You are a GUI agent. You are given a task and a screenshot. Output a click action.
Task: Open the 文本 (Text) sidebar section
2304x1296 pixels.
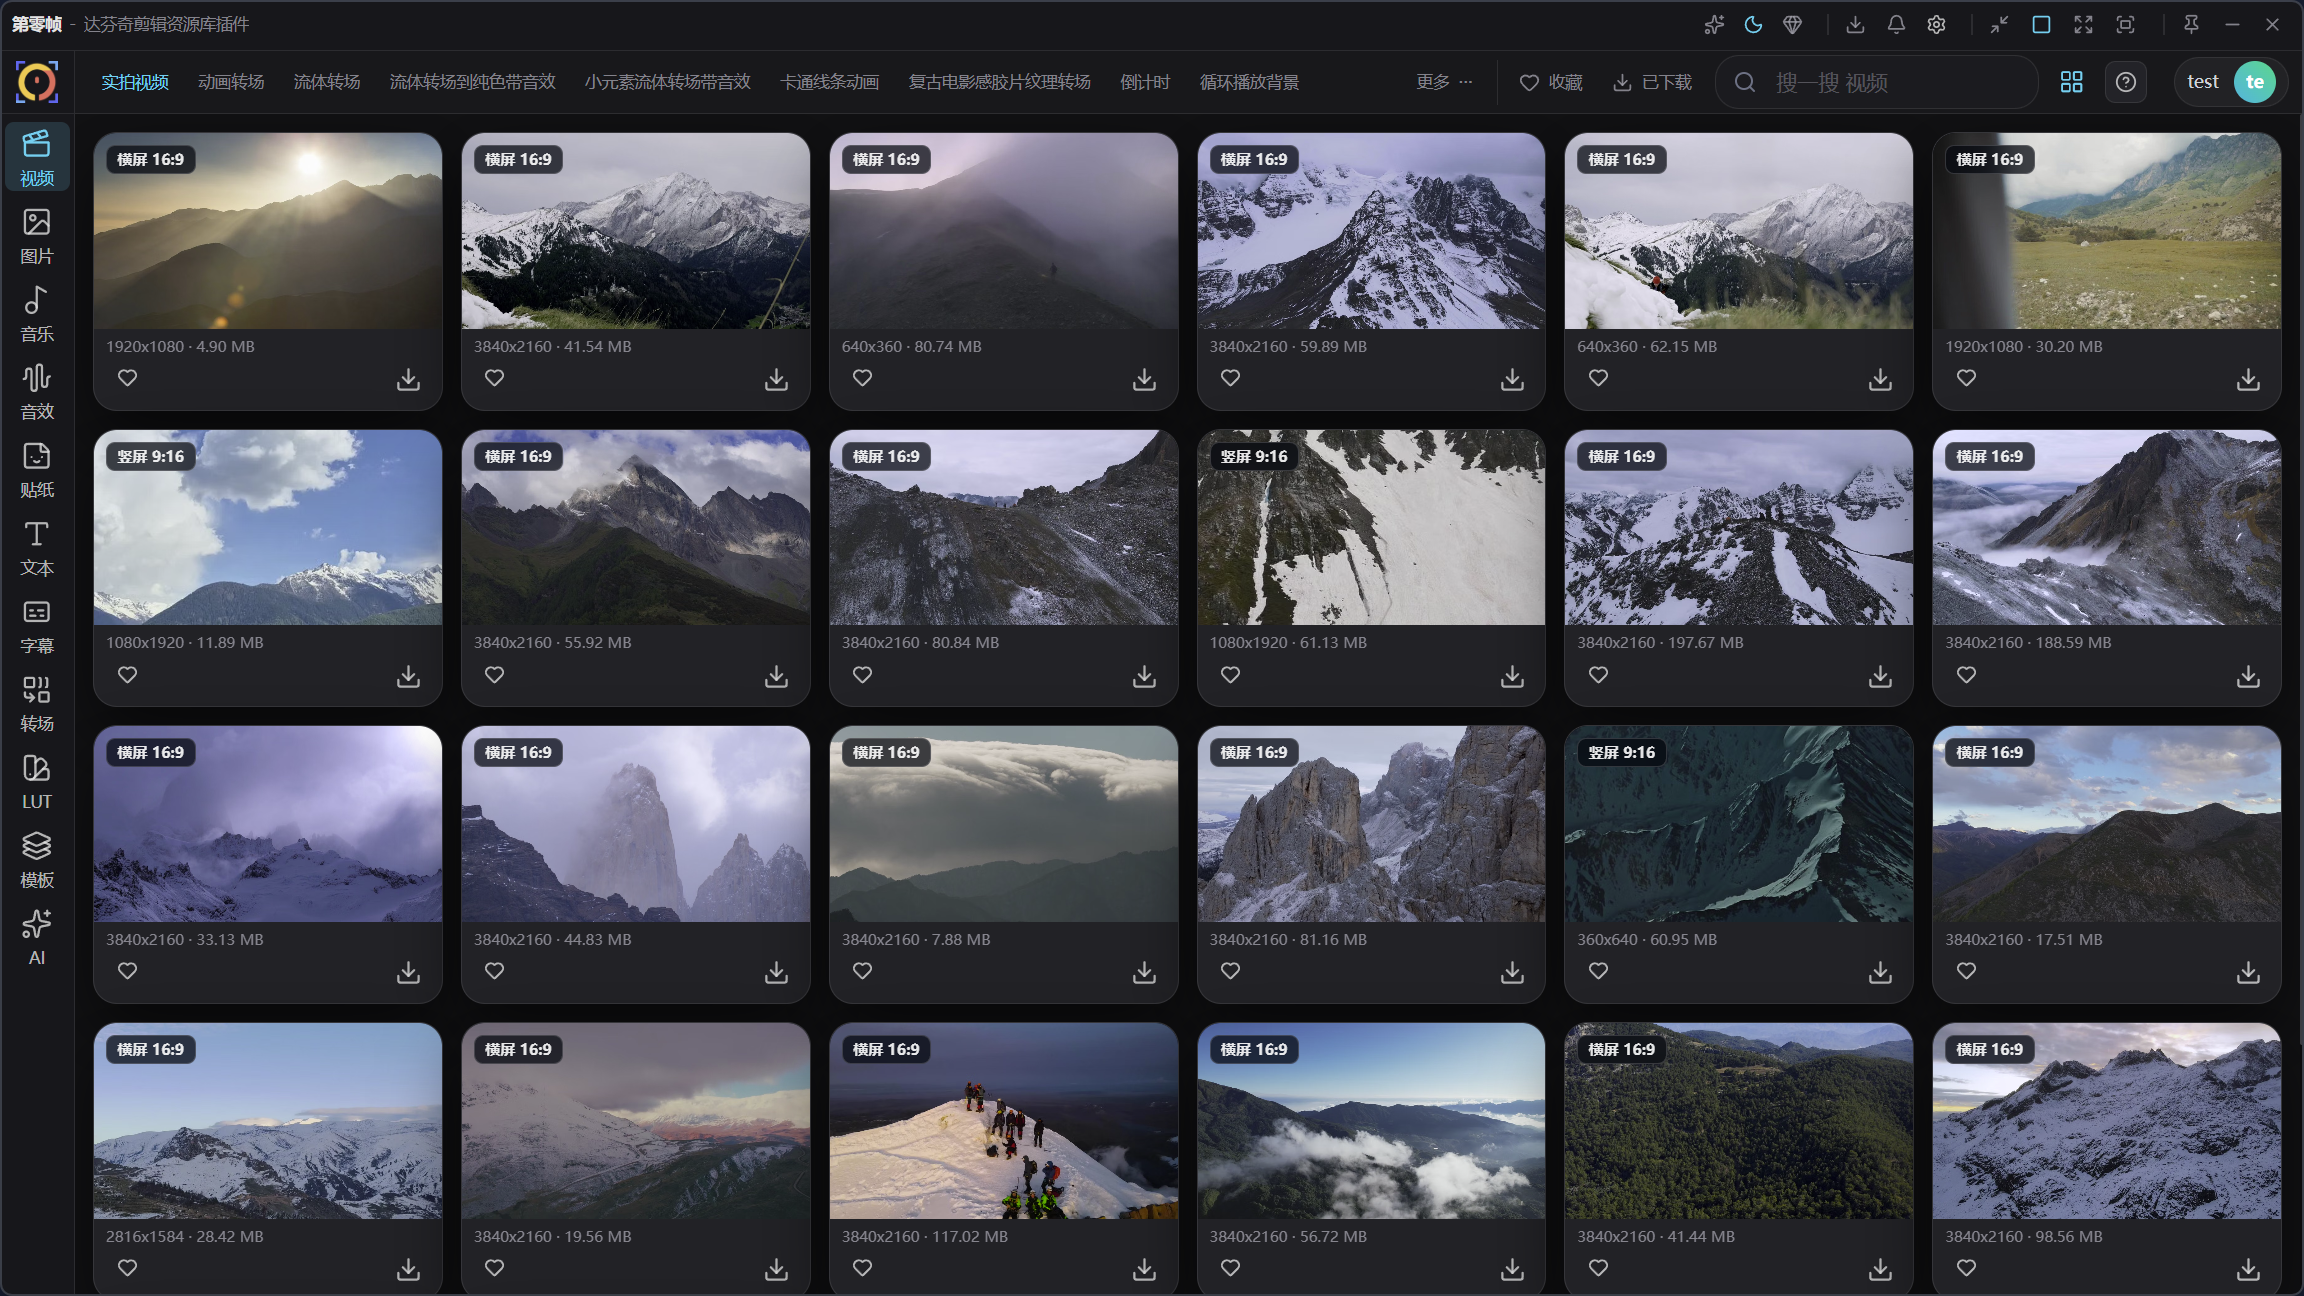point(37,548)
